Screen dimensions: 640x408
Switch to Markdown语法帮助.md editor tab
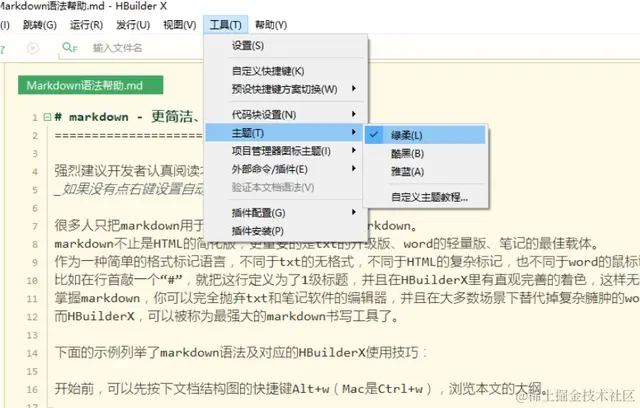pyautogui.click(x=91, y=85)
